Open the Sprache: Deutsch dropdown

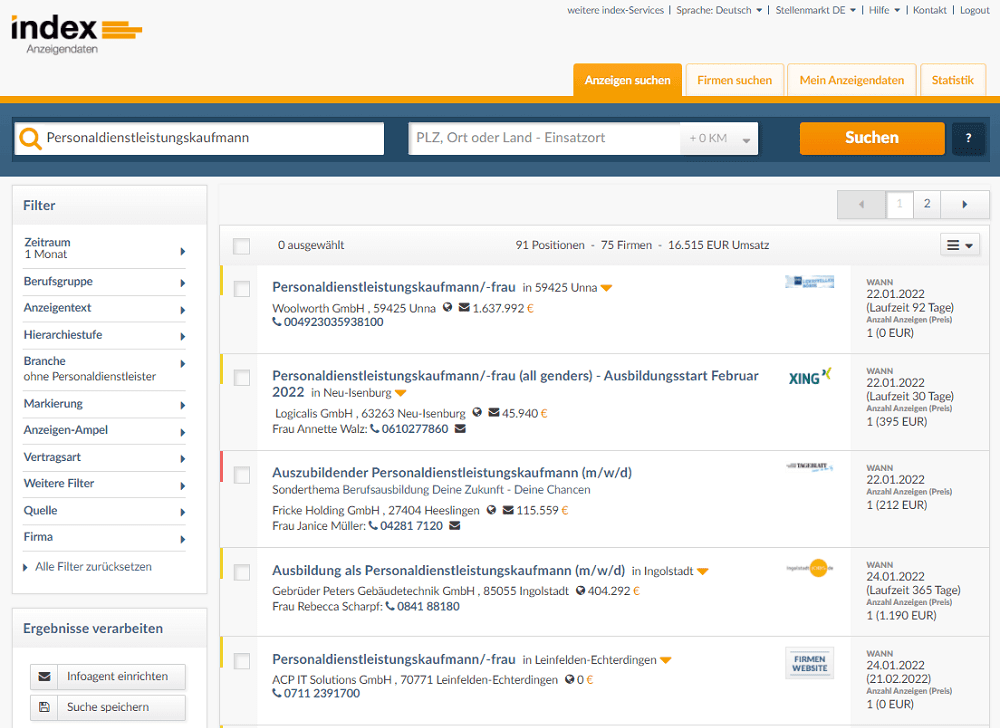719,10
